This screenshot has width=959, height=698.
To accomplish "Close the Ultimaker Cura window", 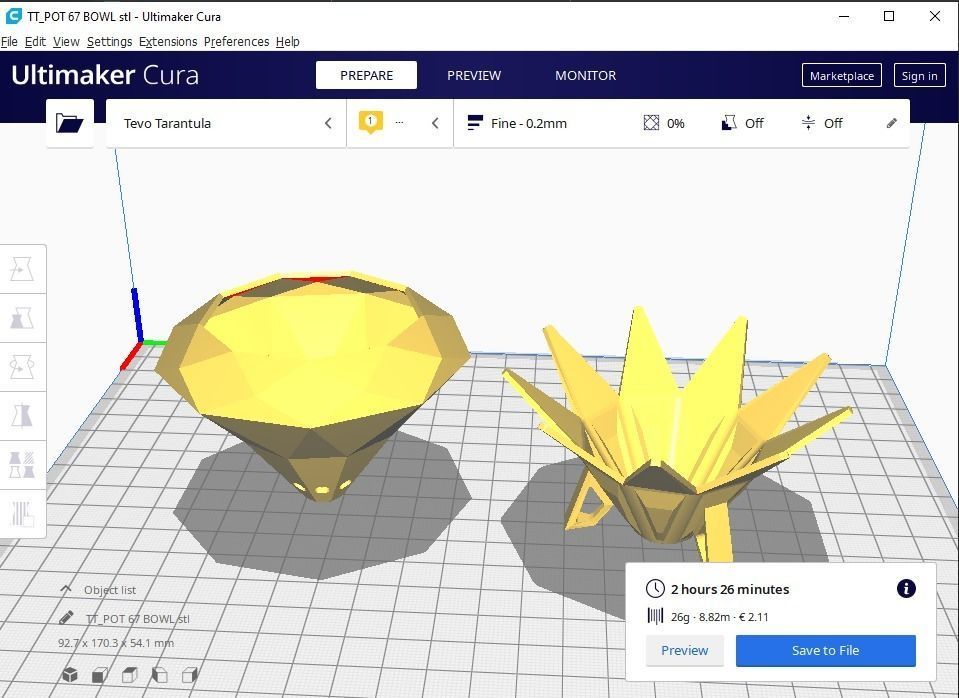I will pos(935,17).
